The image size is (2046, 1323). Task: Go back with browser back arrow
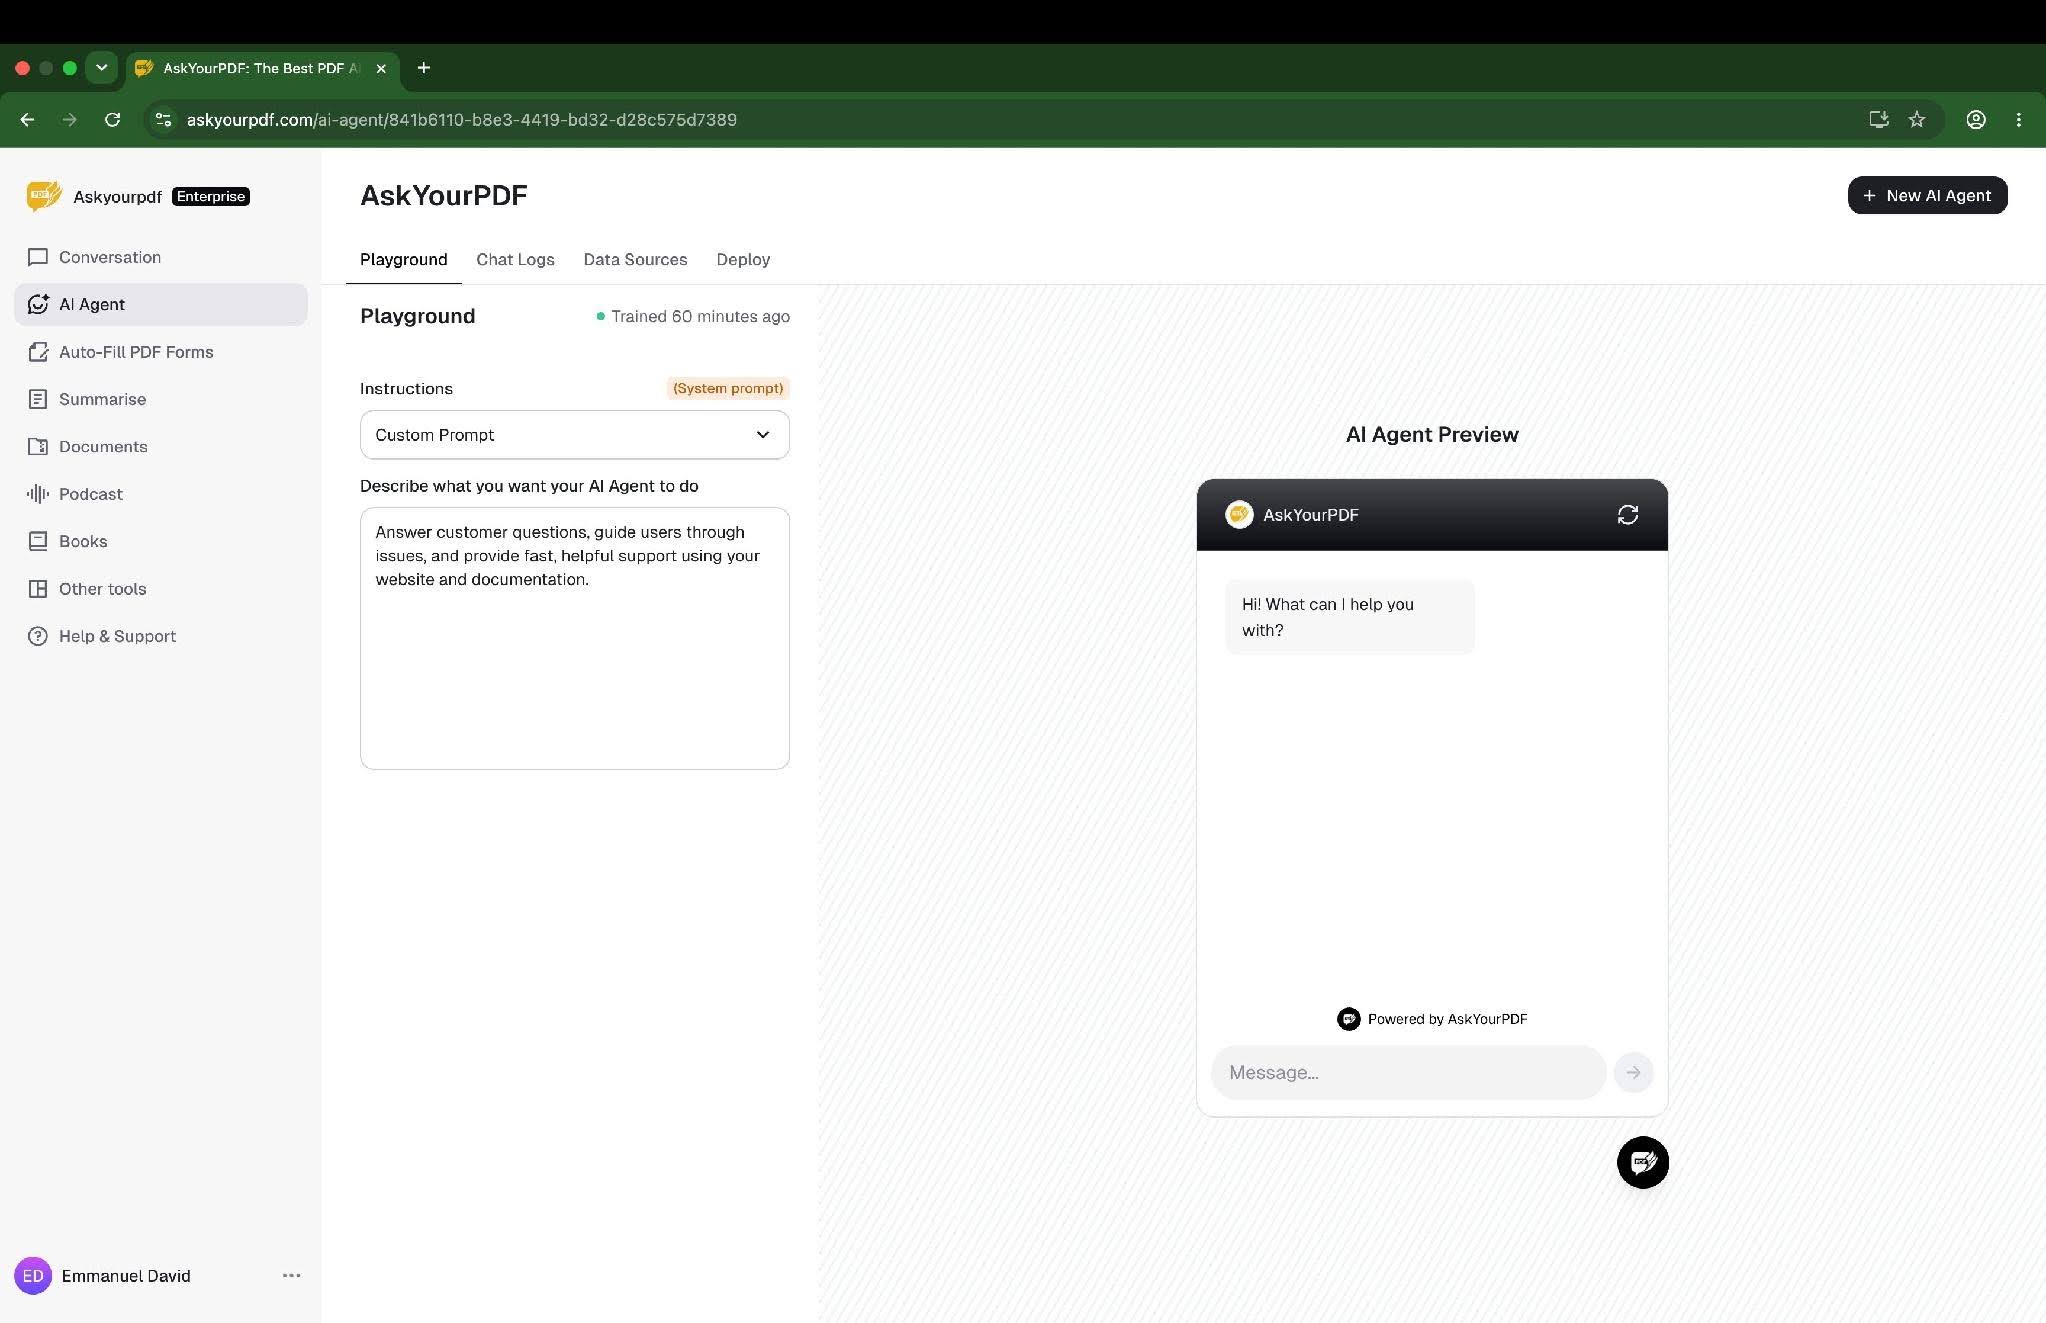pyautogui.click(x=28, y=120)
